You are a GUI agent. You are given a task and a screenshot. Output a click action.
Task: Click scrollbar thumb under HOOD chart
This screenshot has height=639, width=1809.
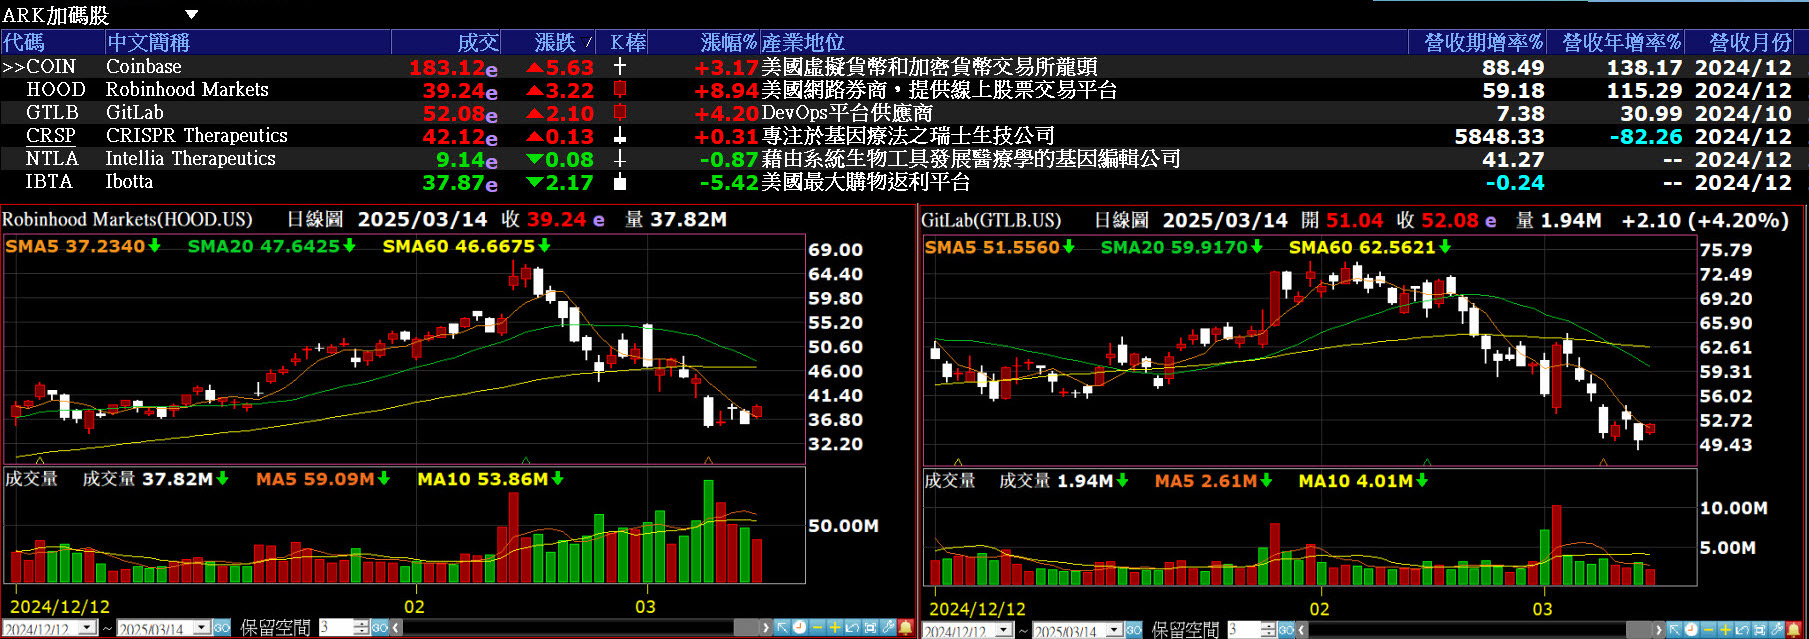point(746,627)
